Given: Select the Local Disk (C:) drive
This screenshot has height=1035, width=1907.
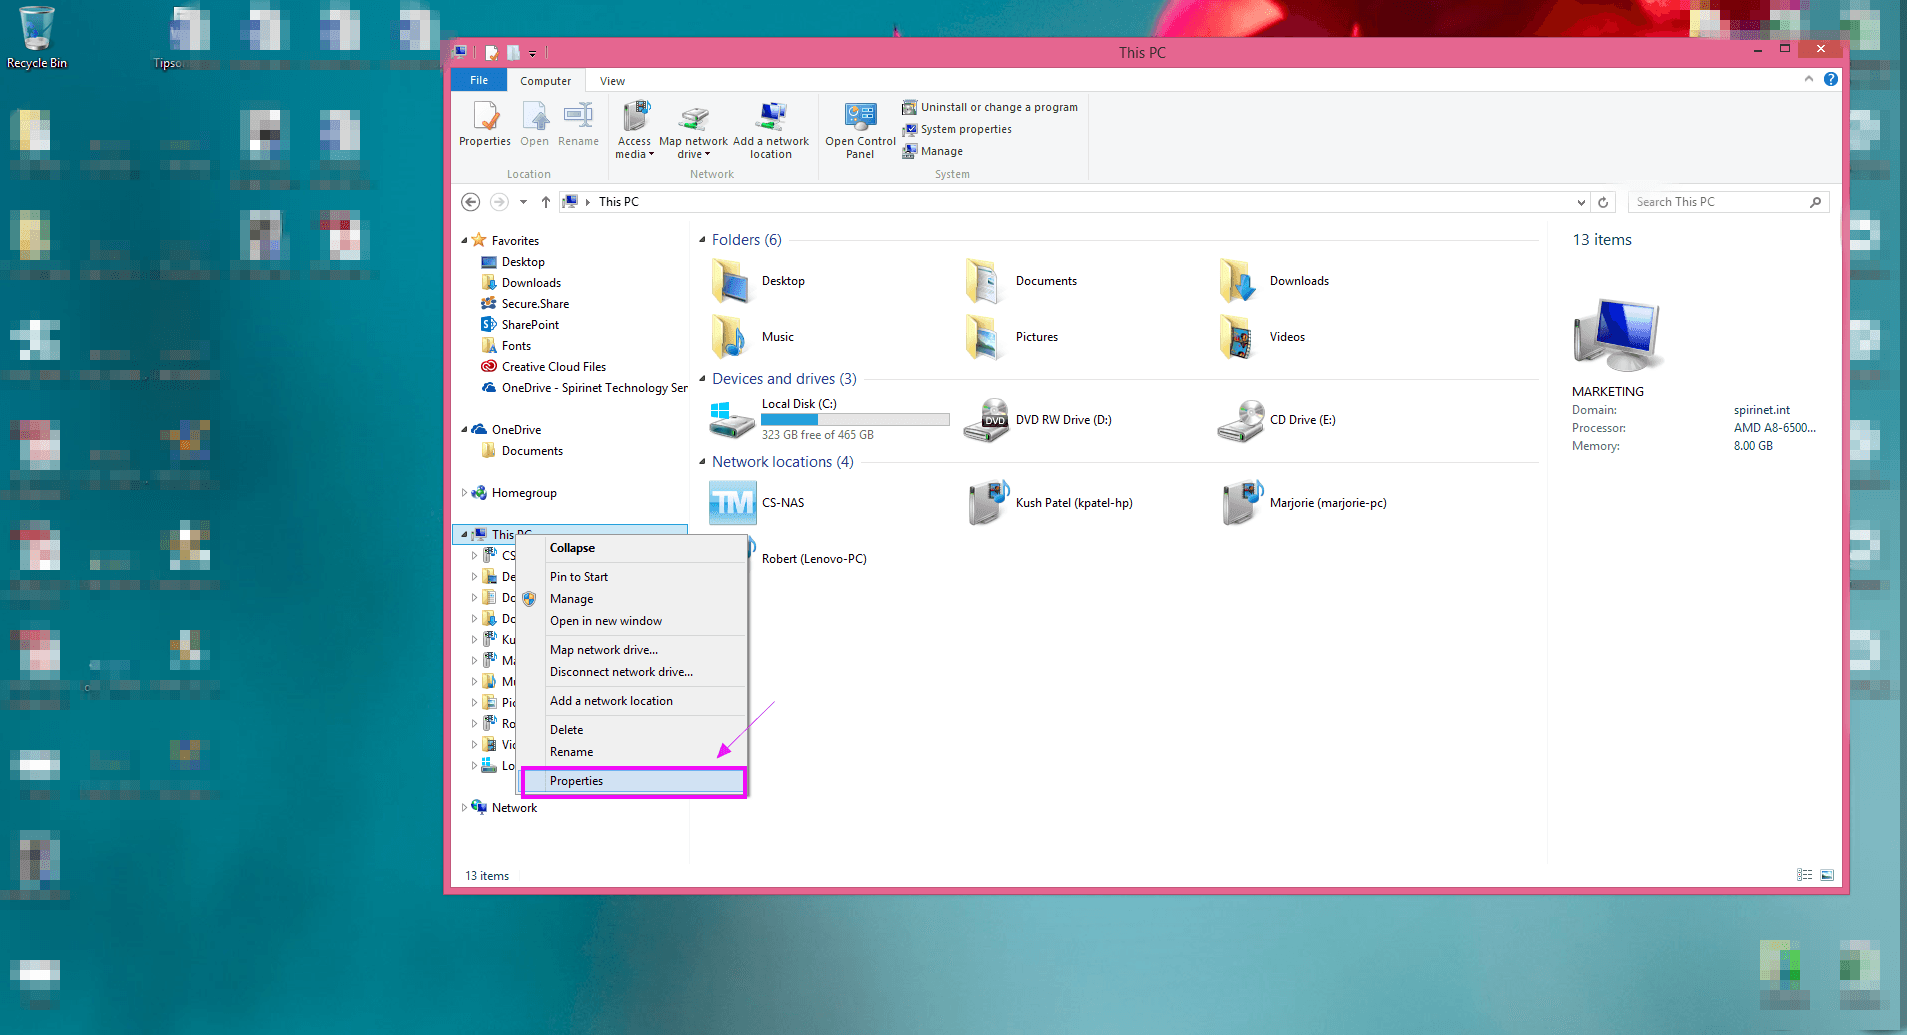Looking at the screenshot, I should (830, 420).
